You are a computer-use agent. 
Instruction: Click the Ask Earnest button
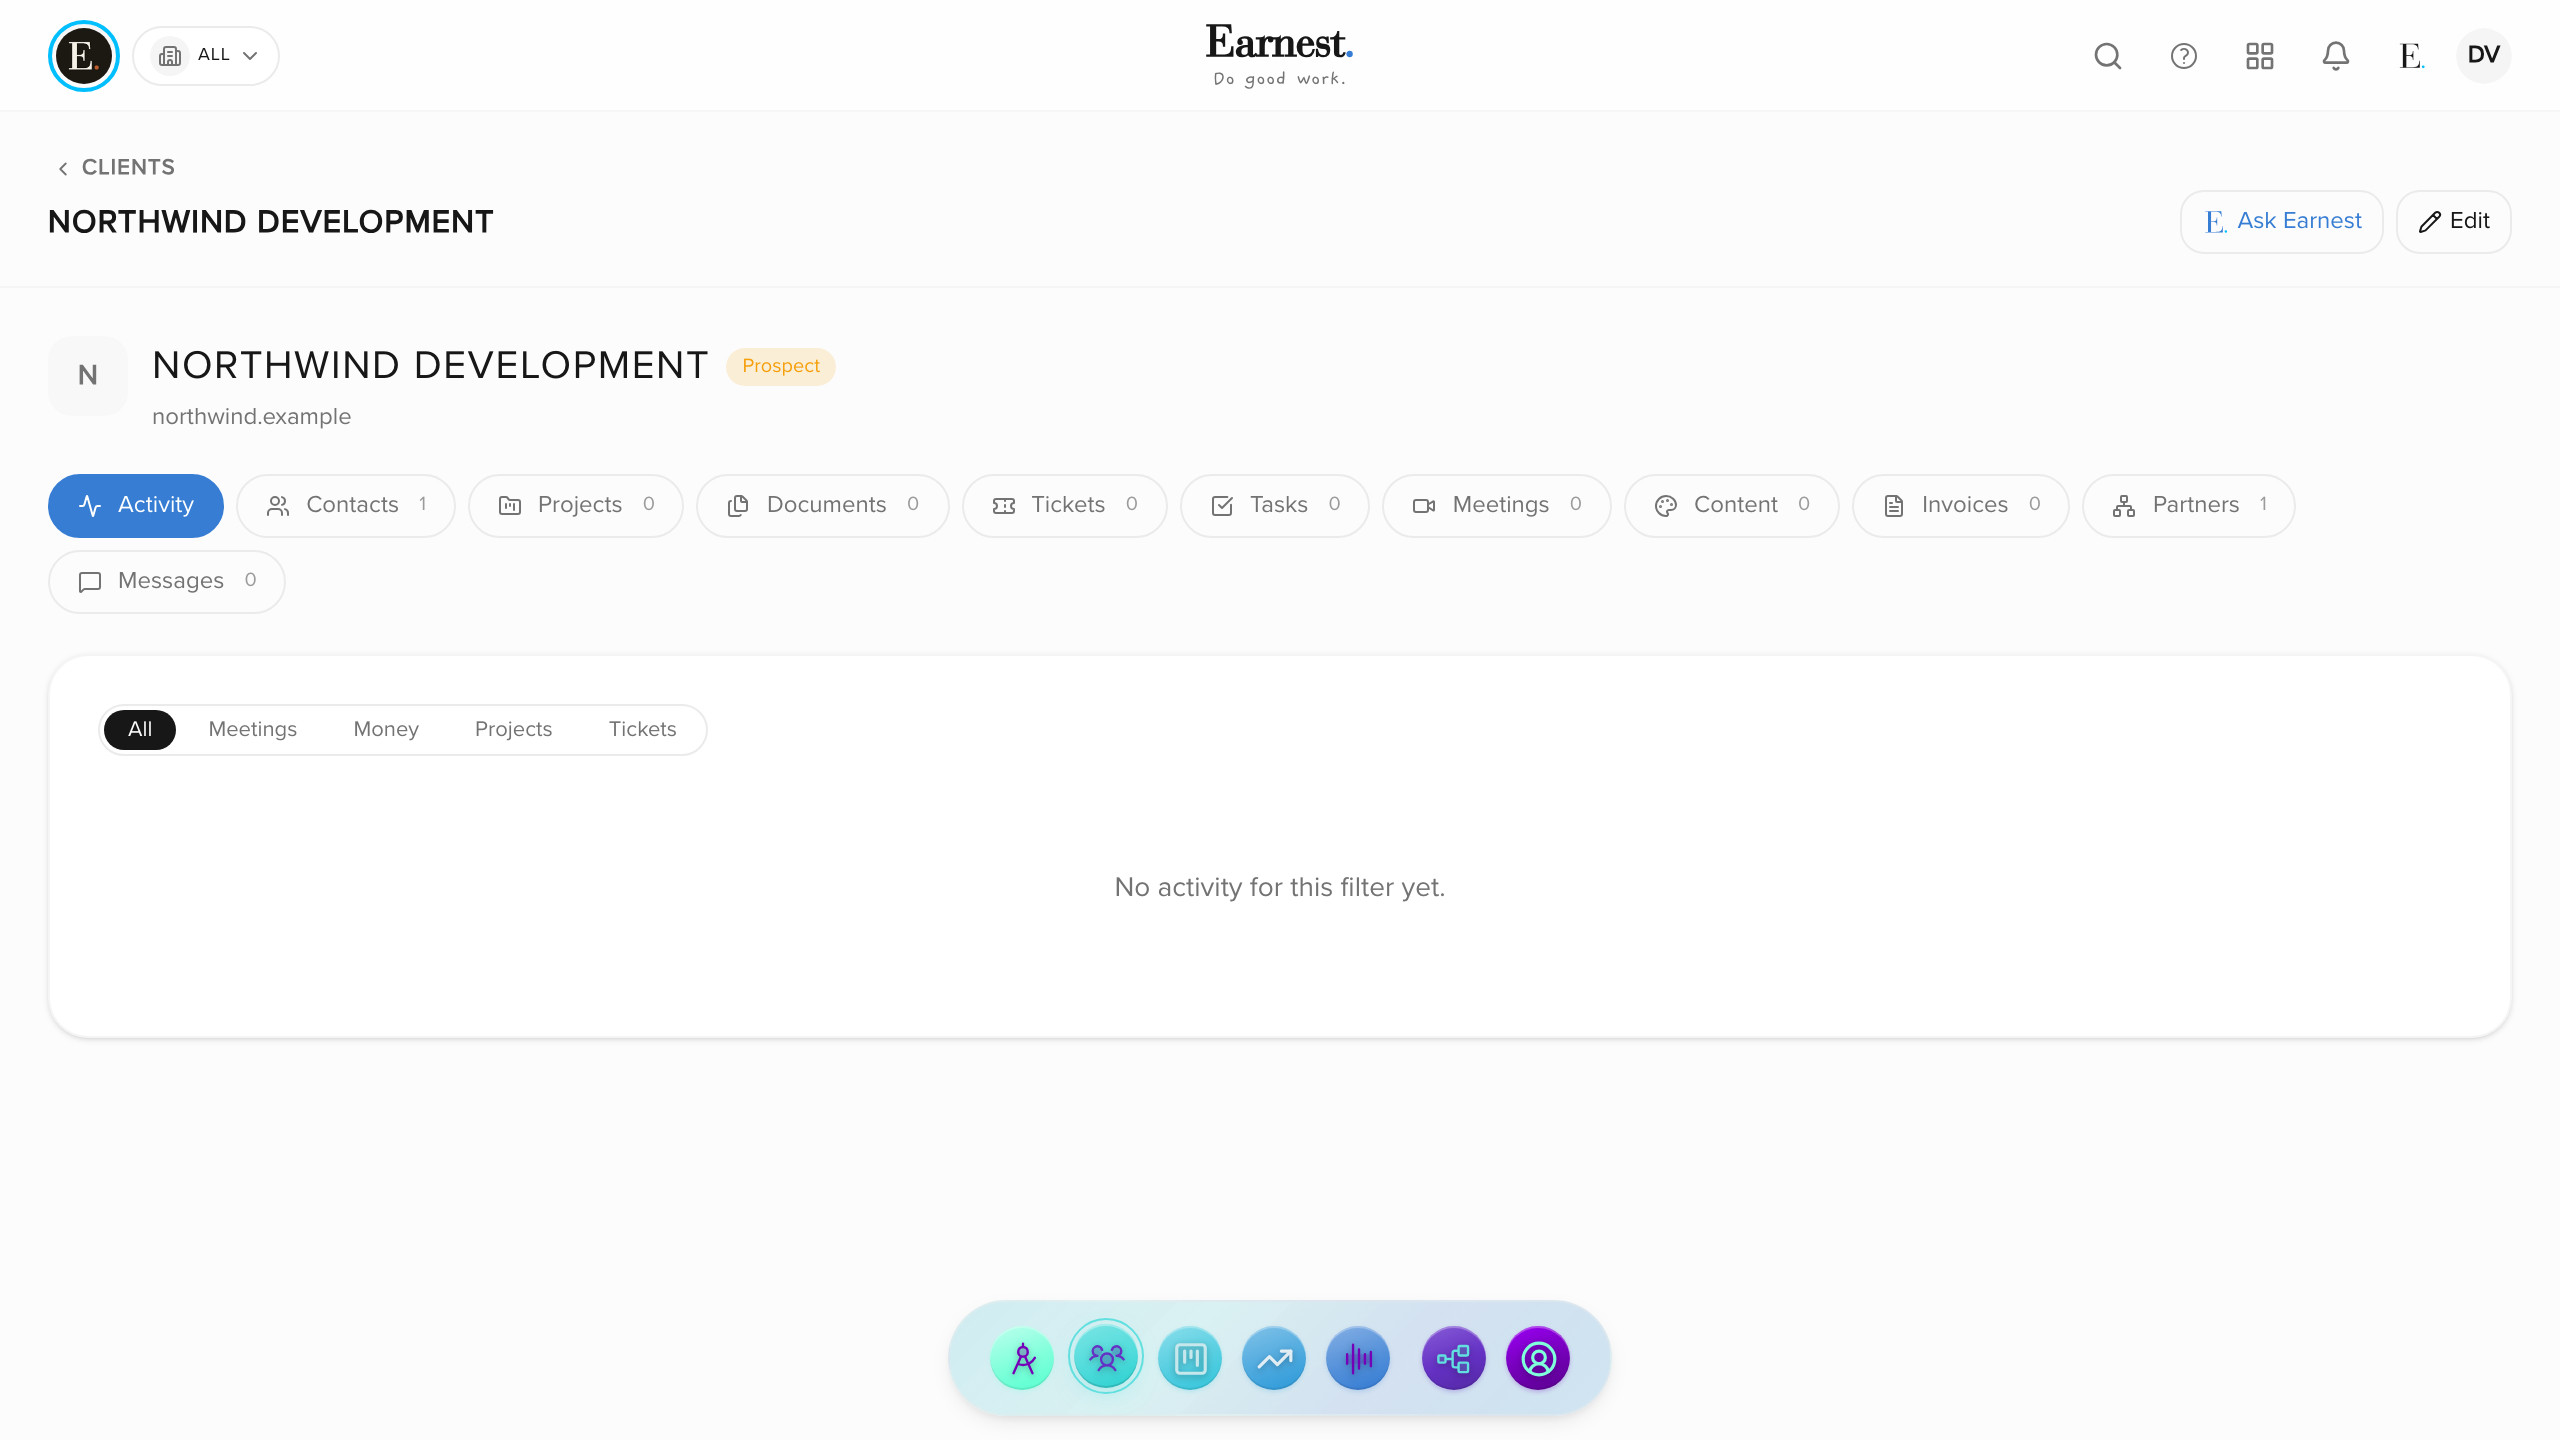[x=2282, y=222]
